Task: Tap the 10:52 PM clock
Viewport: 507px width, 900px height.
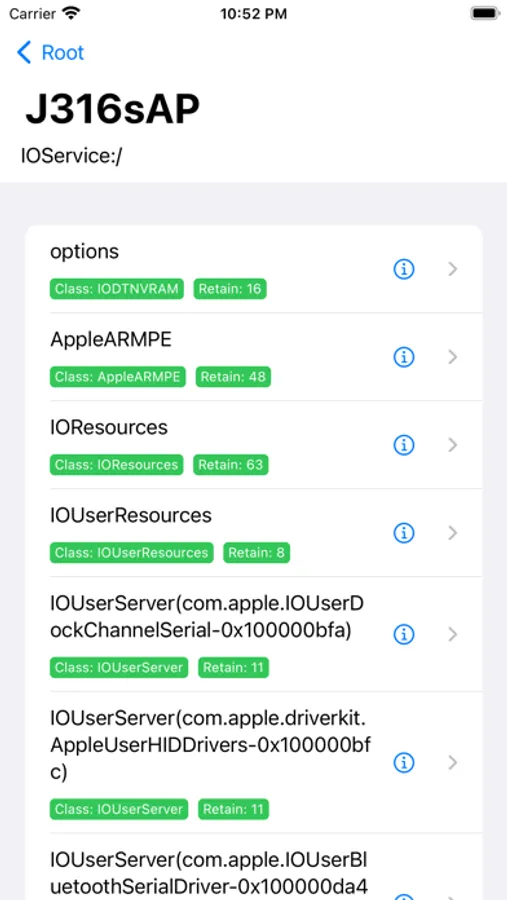Action: [x=253, y=14]
